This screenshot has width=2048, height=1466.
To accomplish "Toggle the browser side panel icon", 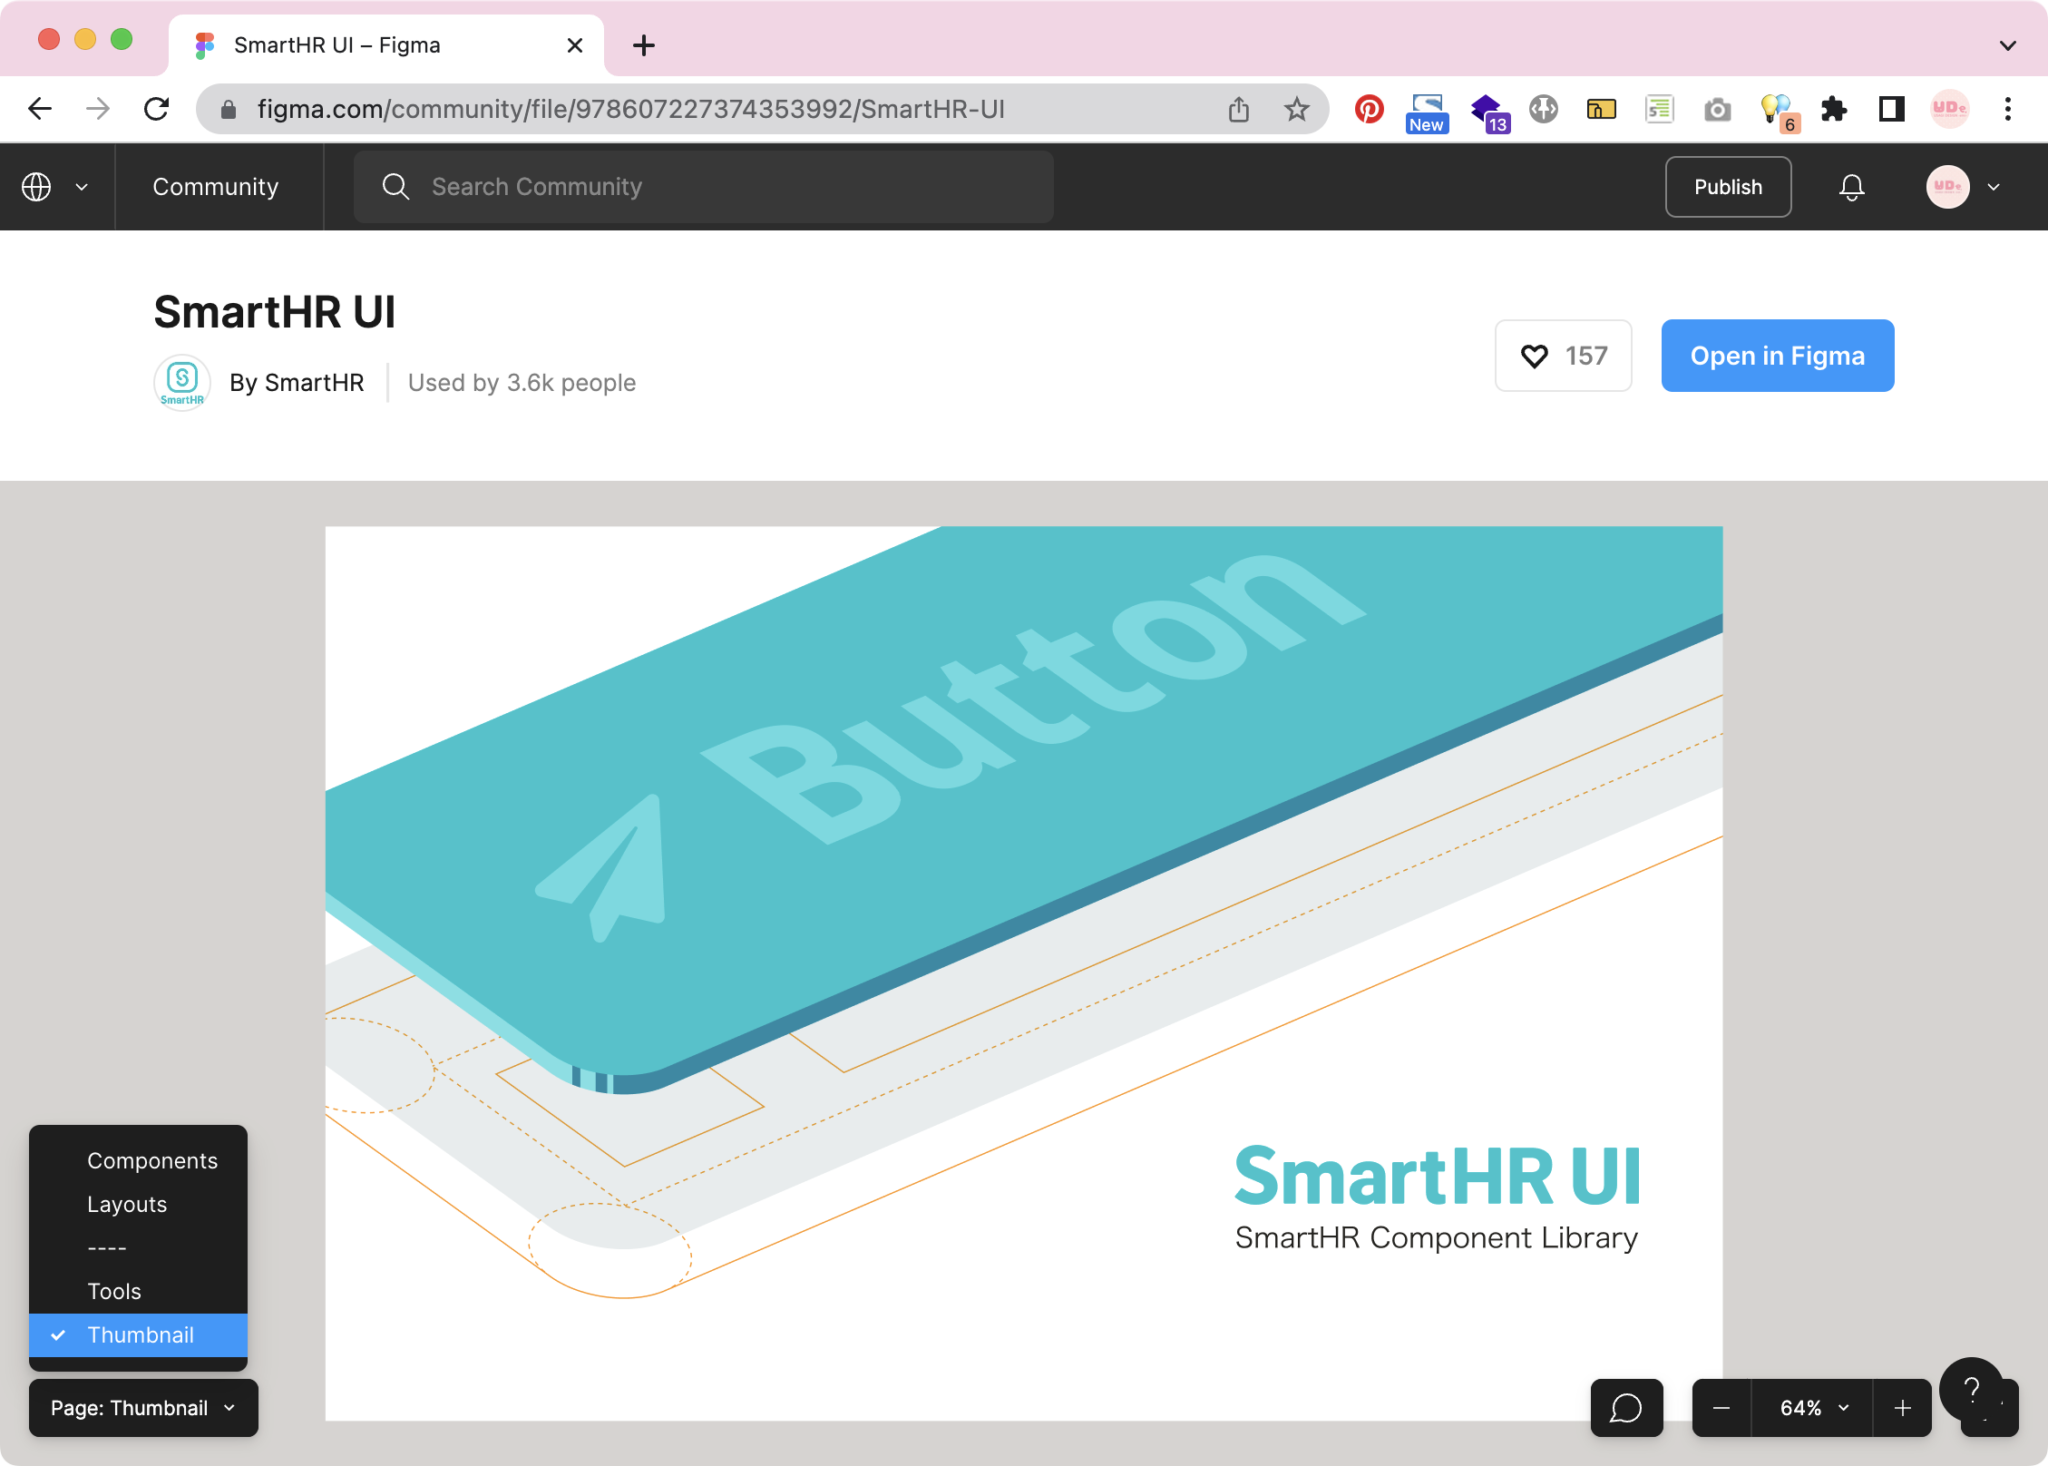I will point(1891,109).
